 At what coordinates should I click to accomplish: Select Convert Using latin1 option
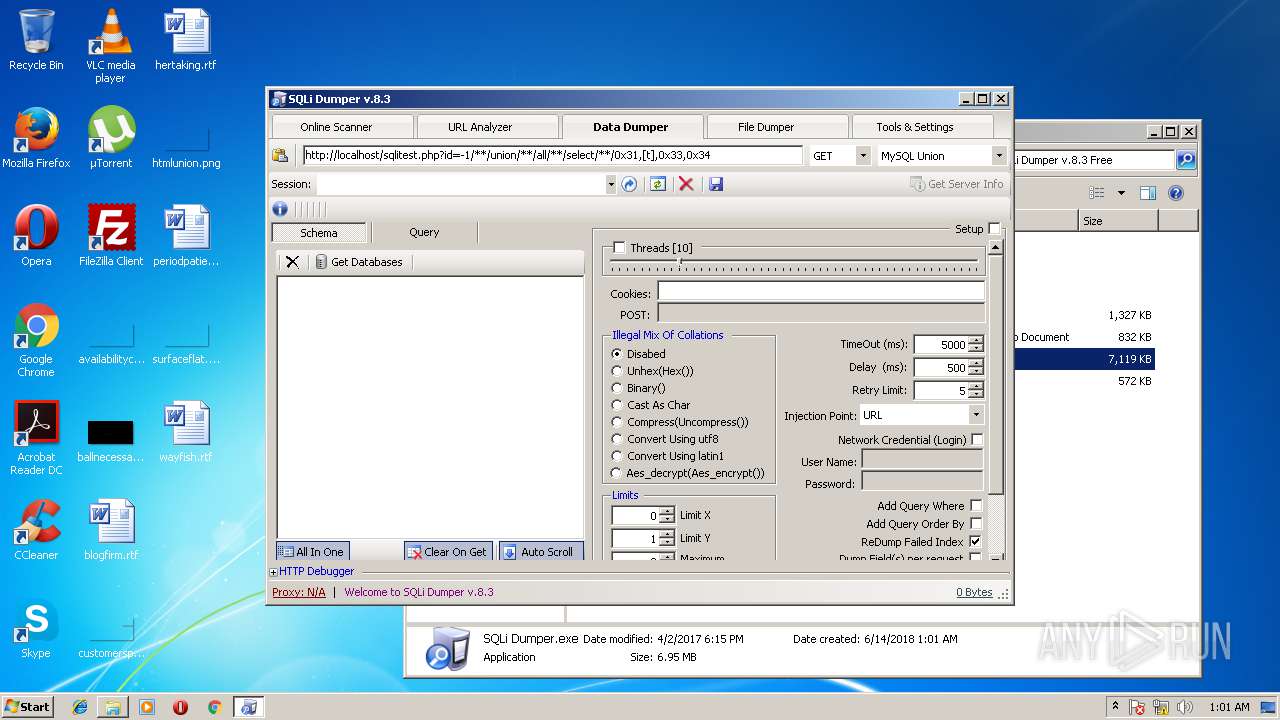(617, 456)
